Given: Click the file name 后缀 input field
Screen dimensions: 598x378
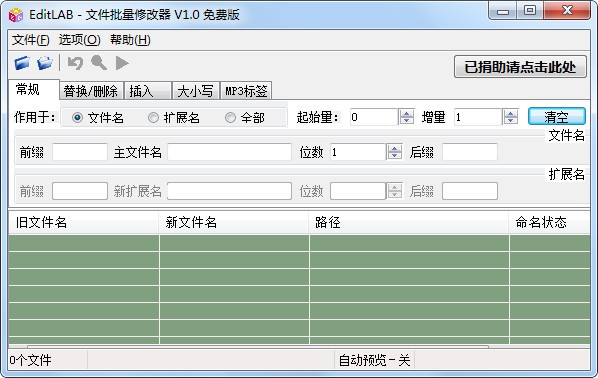Looking at the screenshot, I should [x=470, y=152].
